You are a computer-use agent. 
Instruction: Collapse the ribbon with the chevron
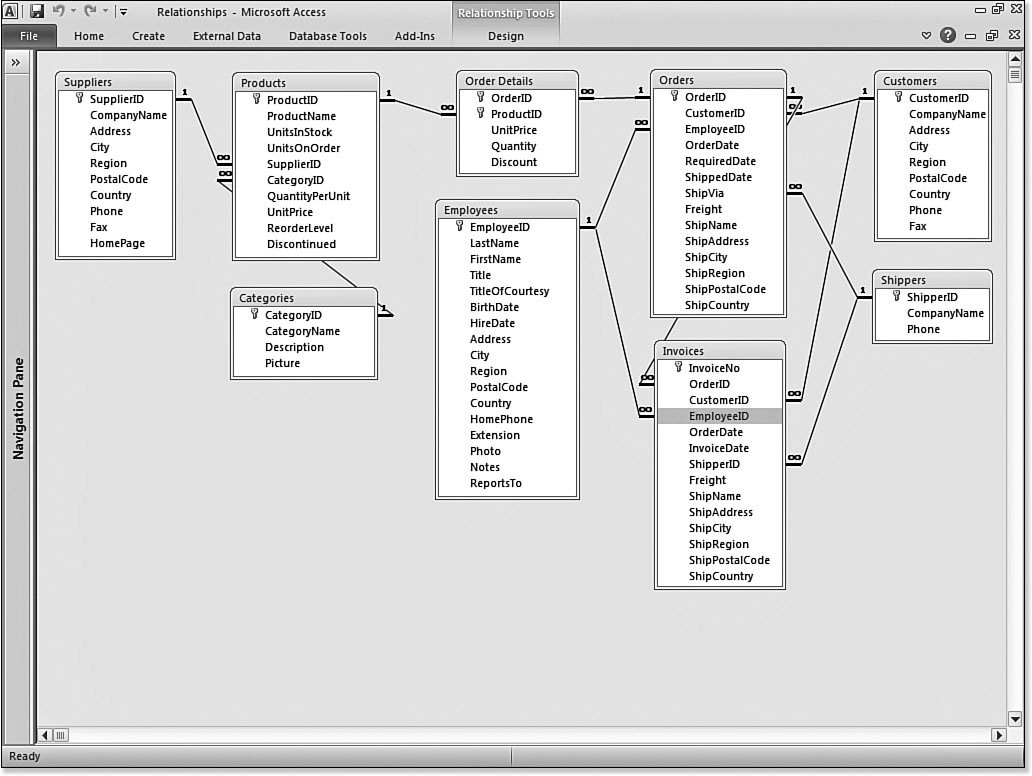pos(926,36)
